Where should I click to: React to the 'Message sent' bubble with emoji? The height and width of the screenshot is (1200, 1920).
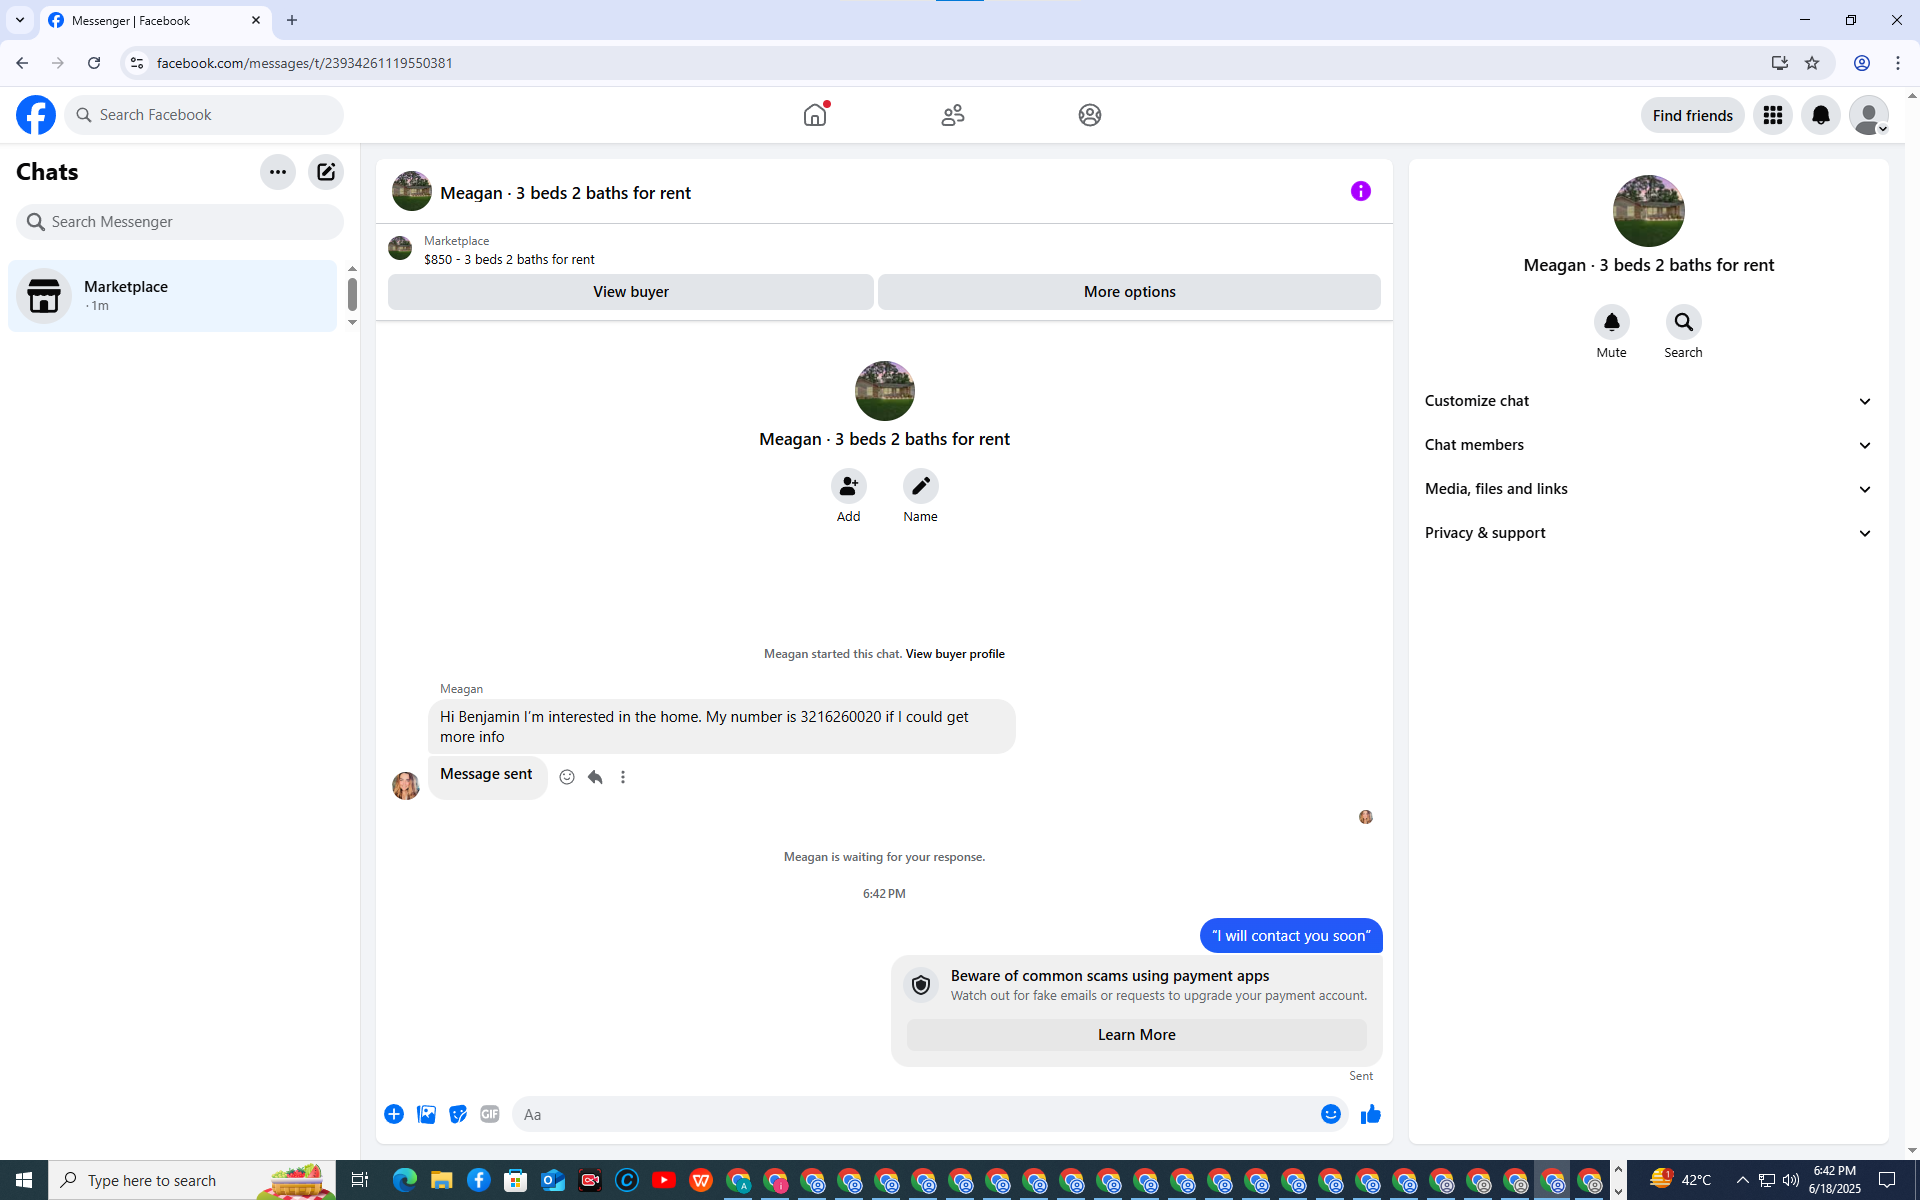(x=567, y=777)
